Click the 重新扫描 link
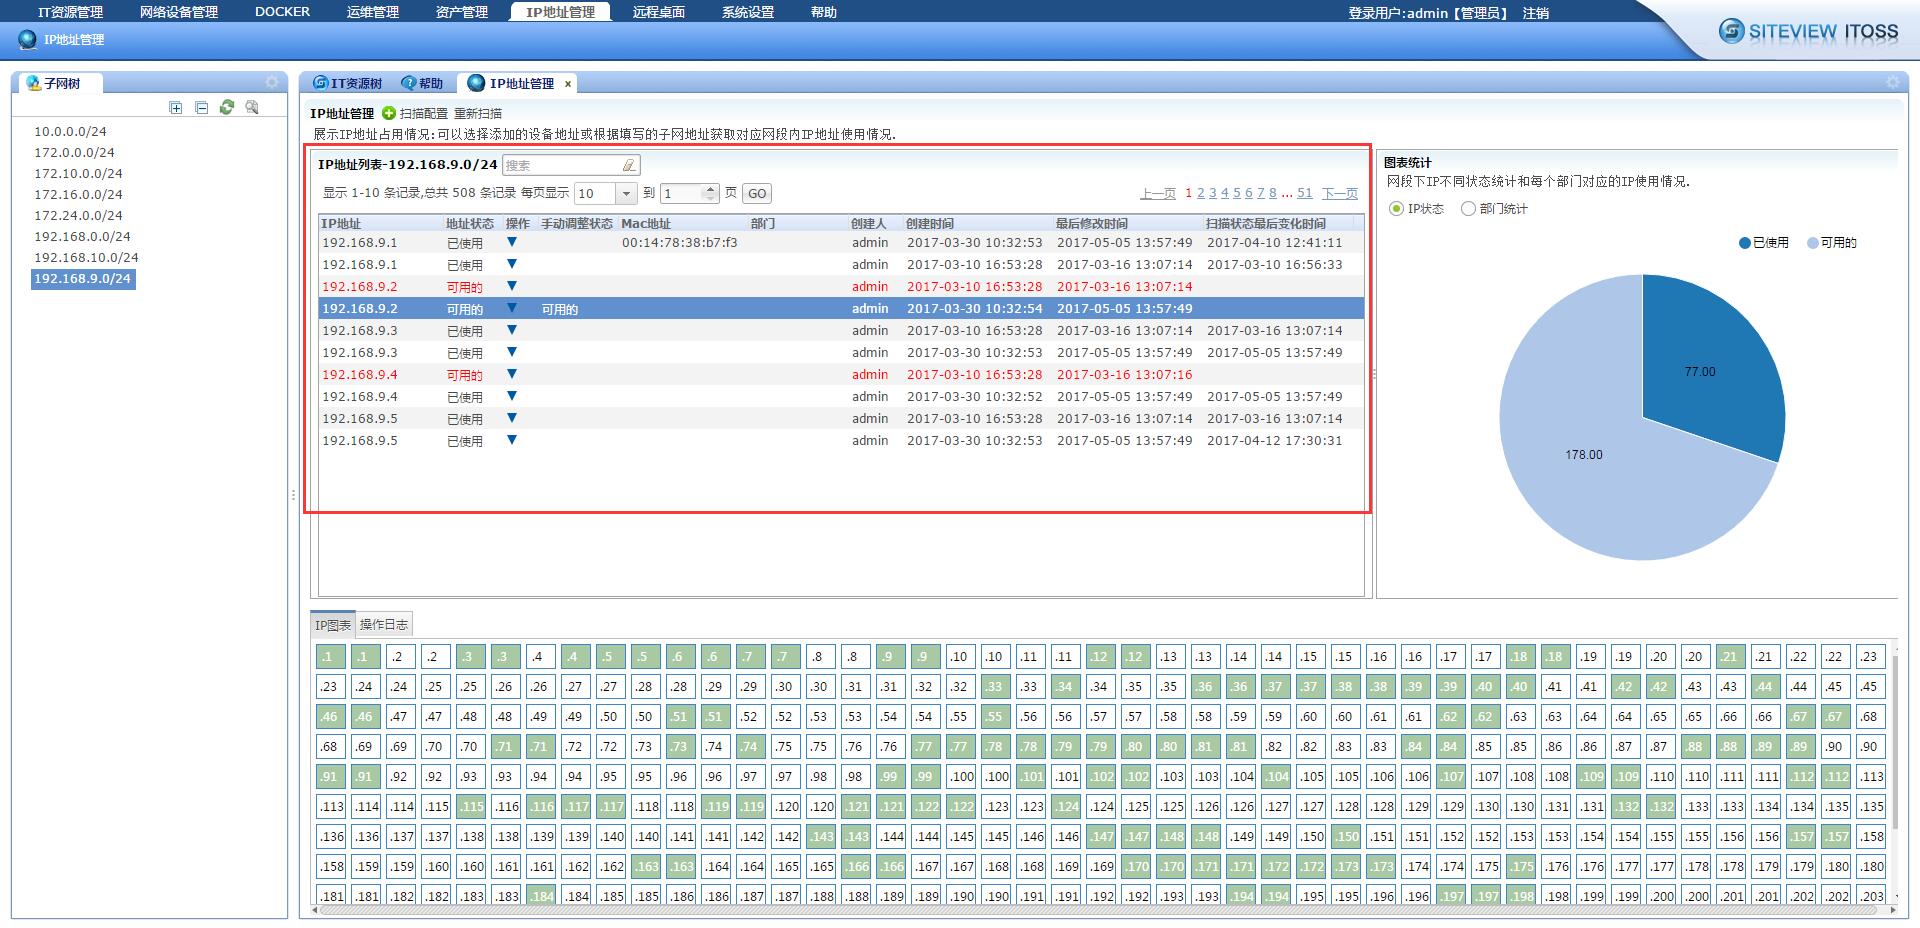1920x928 pixels. click(x=478, y=114)
